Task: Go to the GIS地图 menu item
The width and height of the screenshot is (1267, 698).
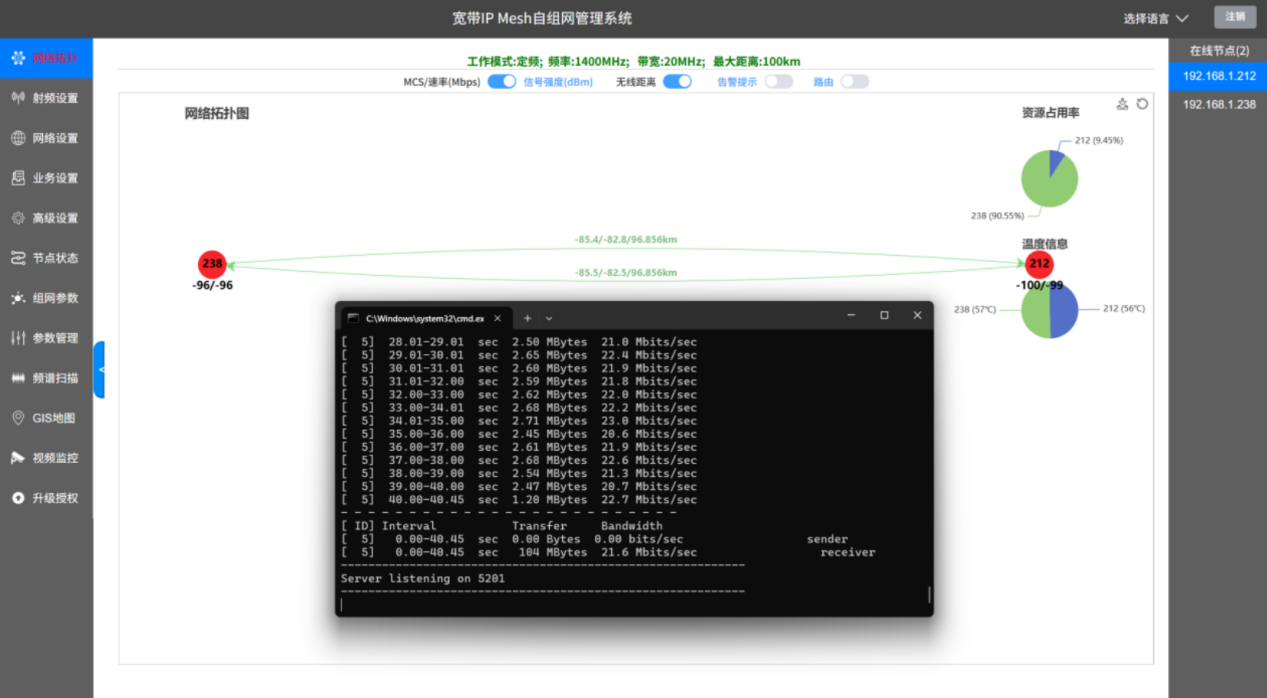Action: (47, 418)
